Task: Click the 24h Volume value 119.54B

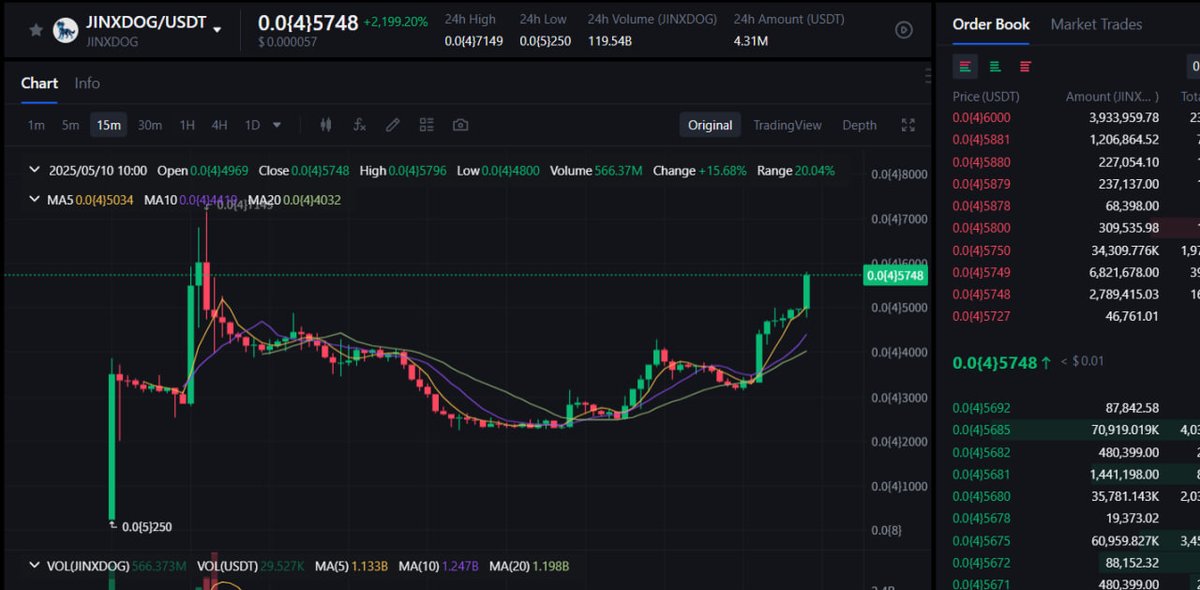Action: [x=609, y=41]
